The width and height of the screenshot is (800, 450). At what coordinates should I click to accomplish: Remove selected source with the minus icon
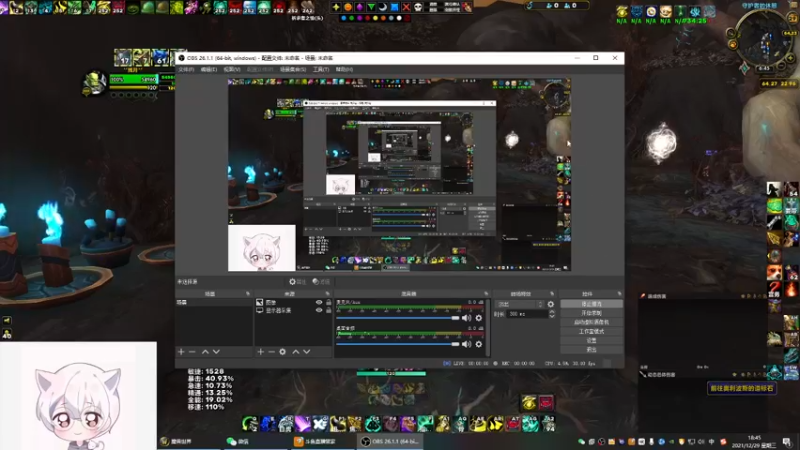(271, 352)
